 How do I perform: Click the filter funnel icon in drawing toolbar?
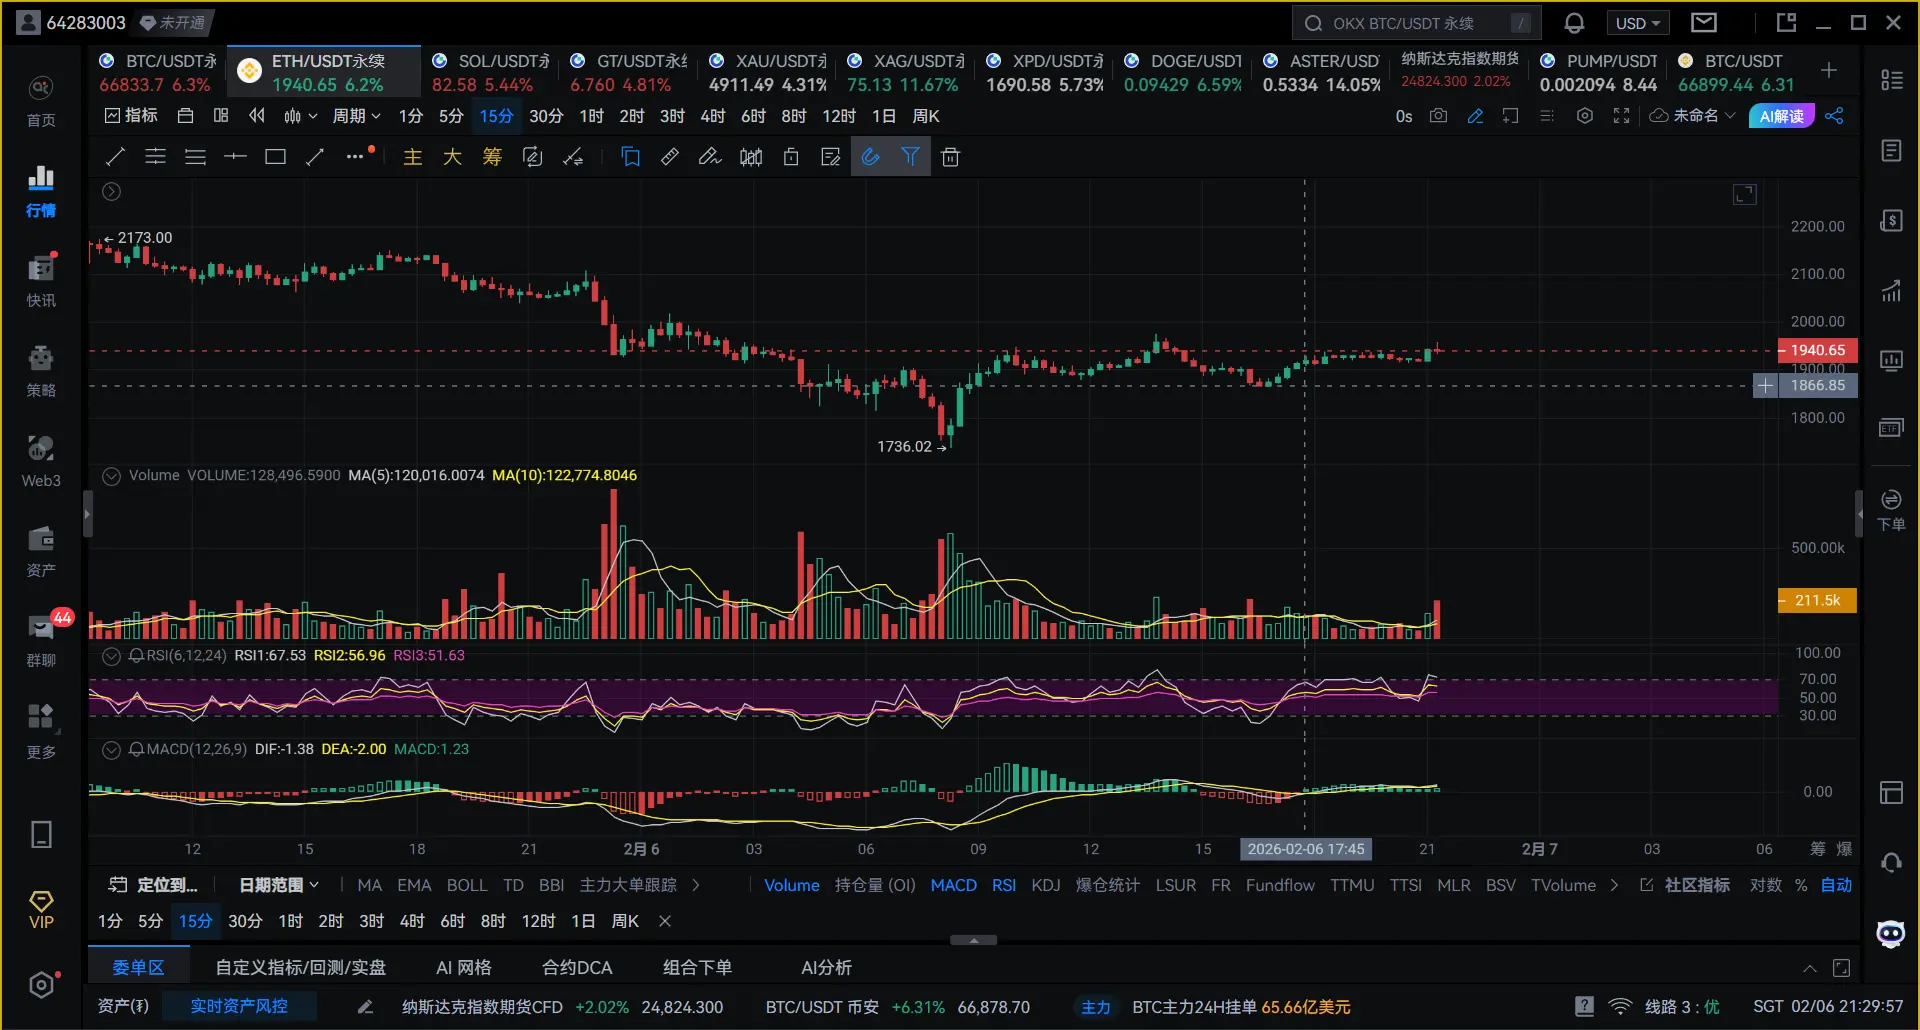[910, 157]
